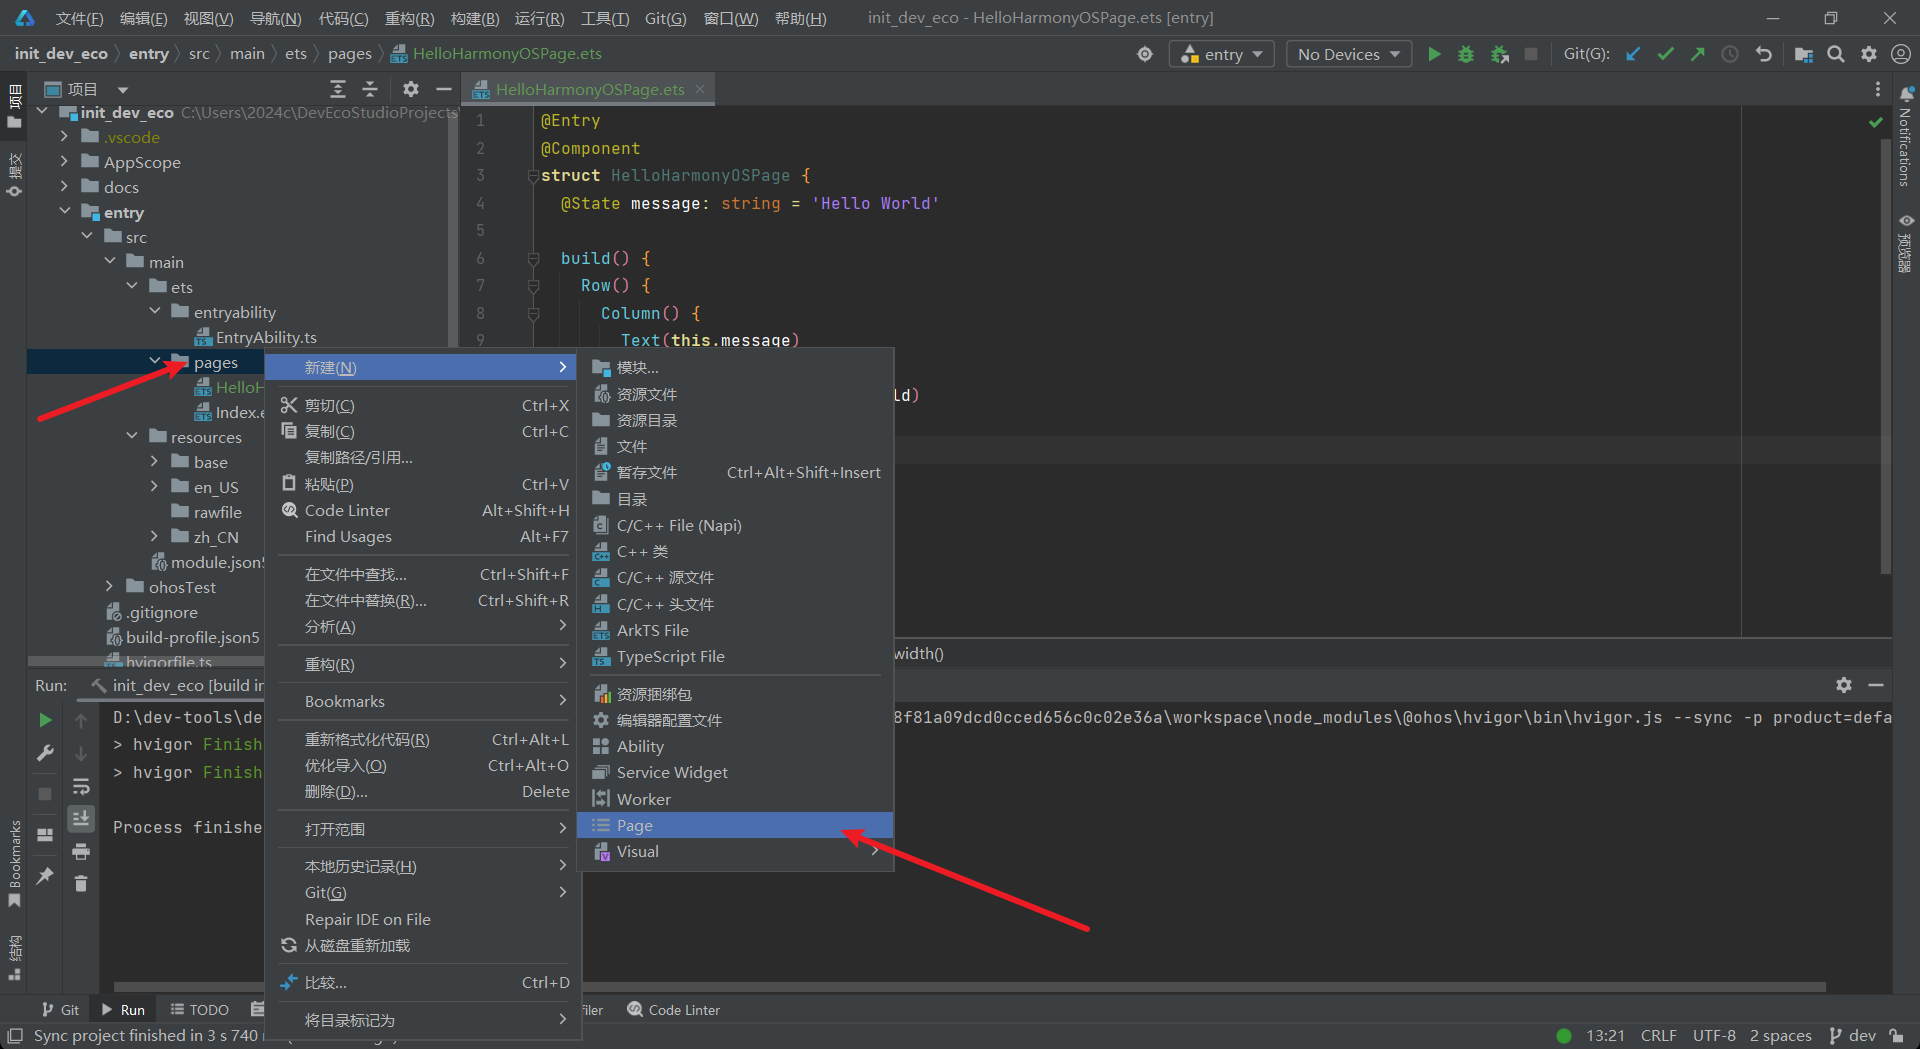The width and height of the screenshot is (1920, 1049).
Task: Open IDE settings gear in top toolbar
Action: (1868, 54)
